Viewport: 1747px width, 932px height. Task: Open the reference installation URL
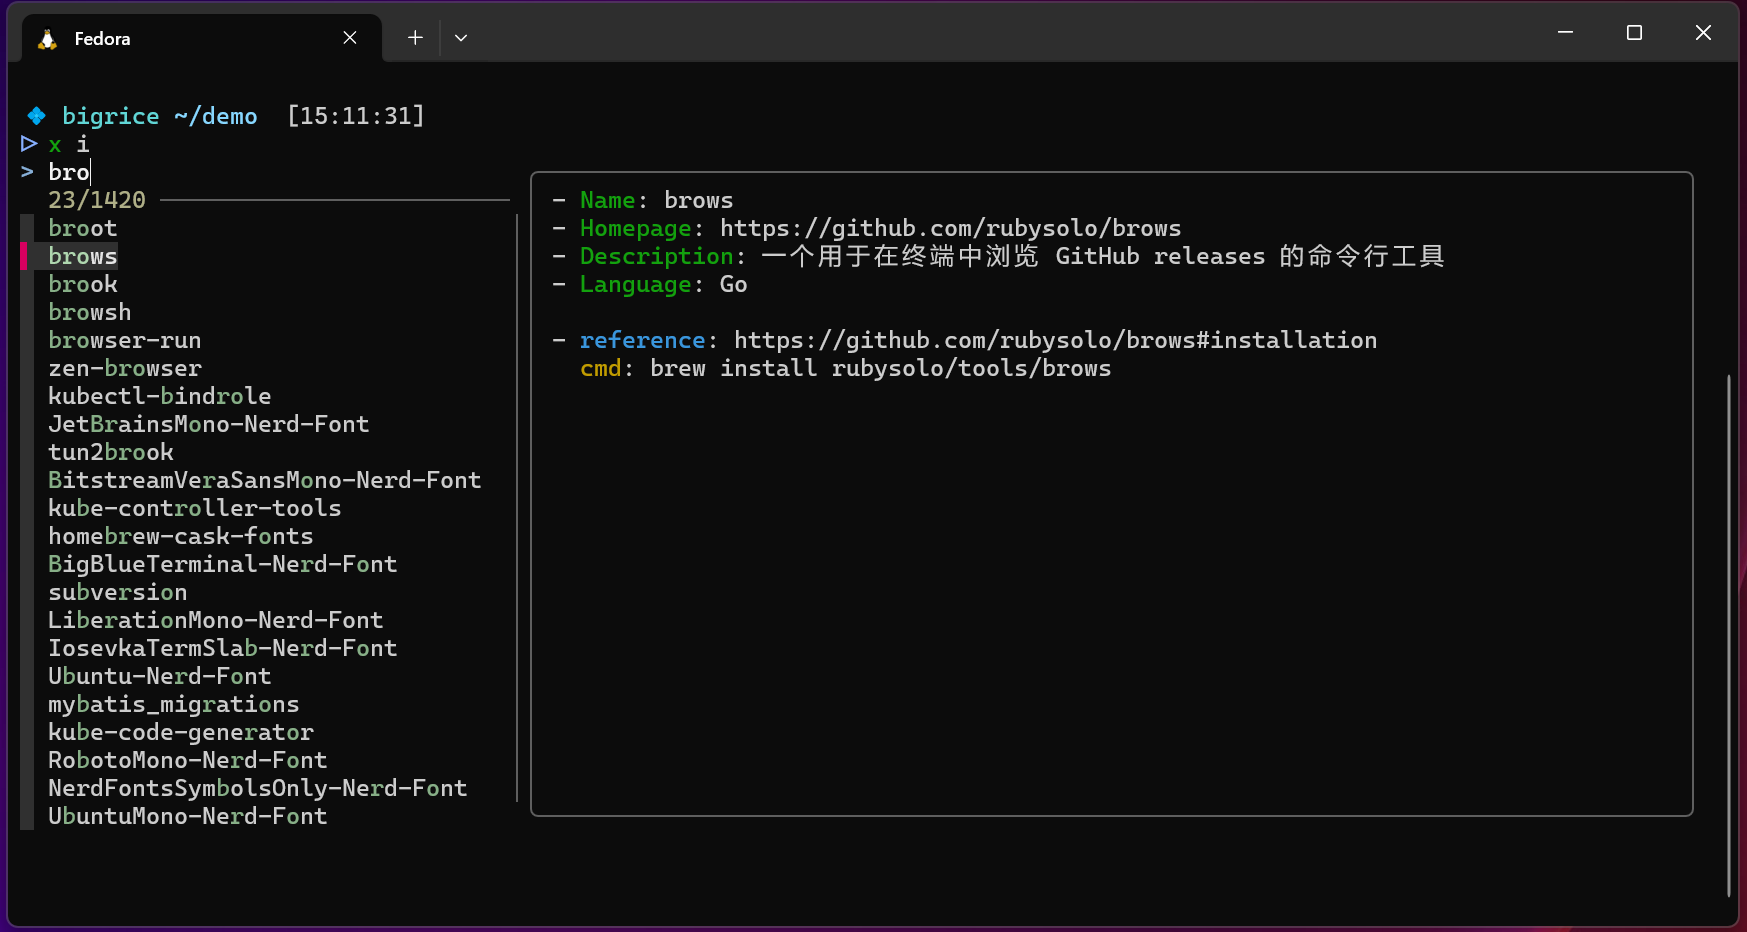pyautogui.click(x=1055, y=340)
